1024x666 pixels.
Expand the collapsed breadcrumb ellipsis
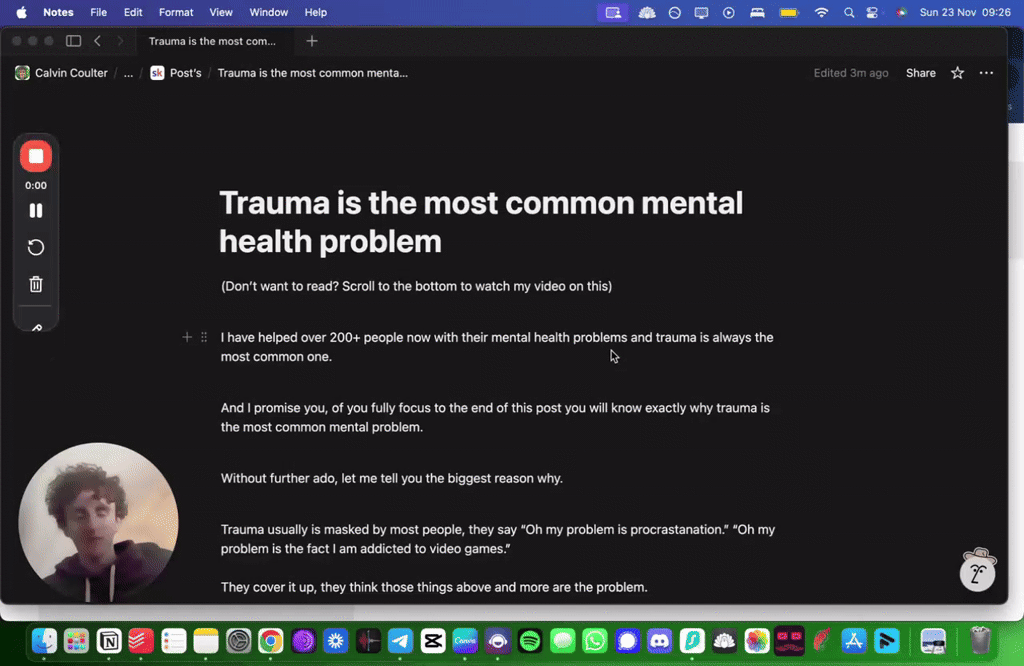click(126, 73)
